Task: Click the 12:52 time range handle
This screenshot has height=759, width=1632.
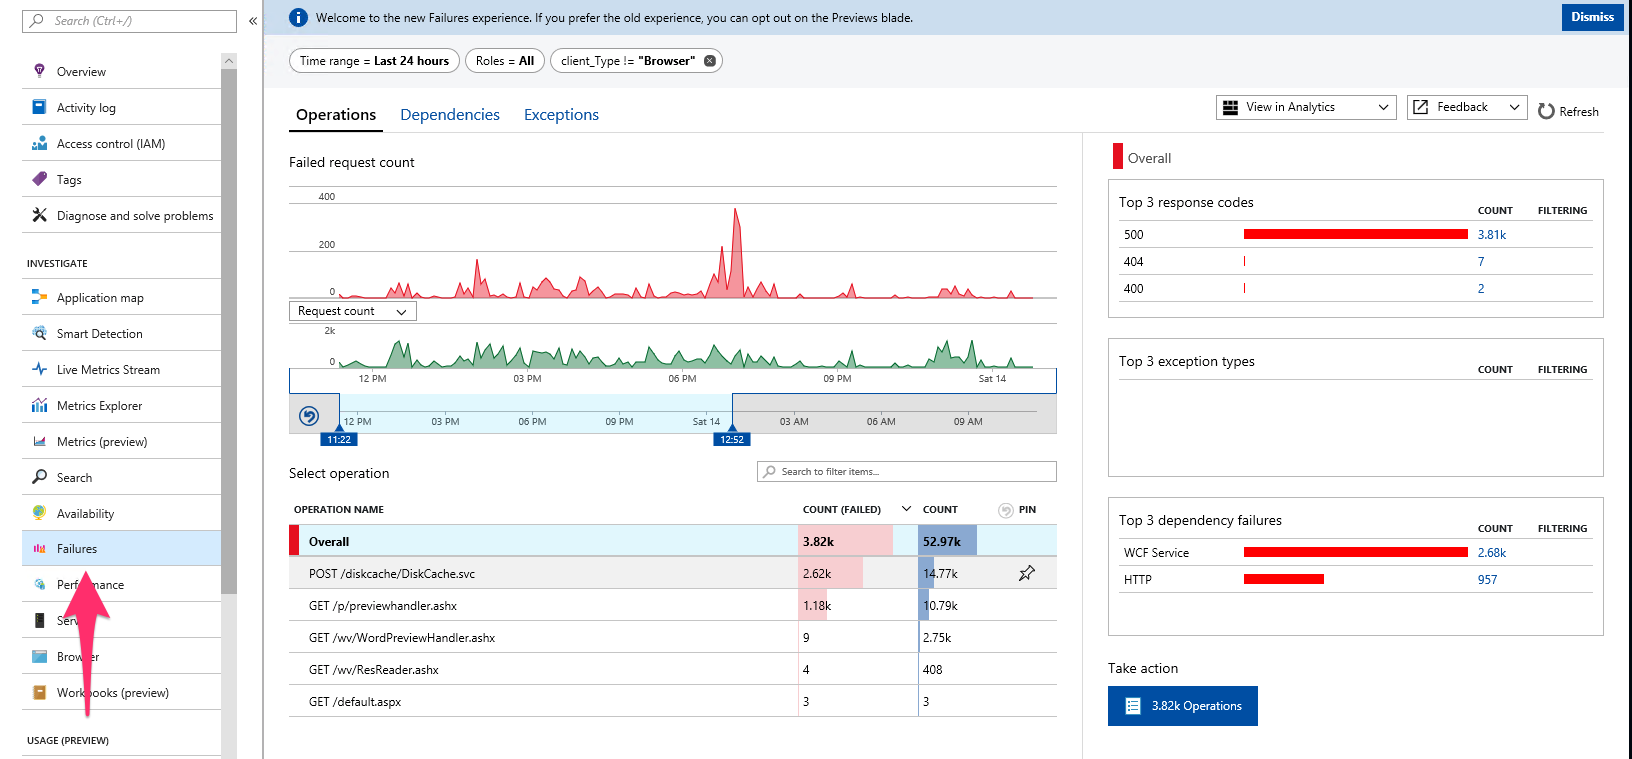Action: pos(732,439)
